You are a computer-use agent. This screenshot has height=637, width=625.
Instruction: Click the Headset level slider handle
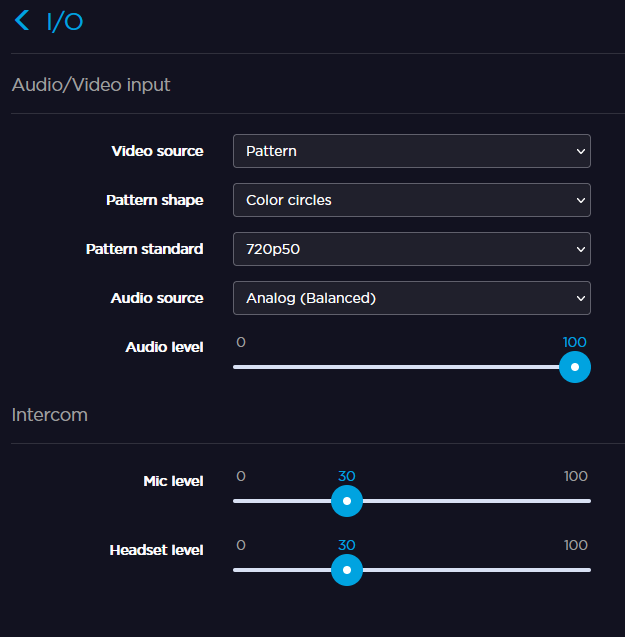347,570
